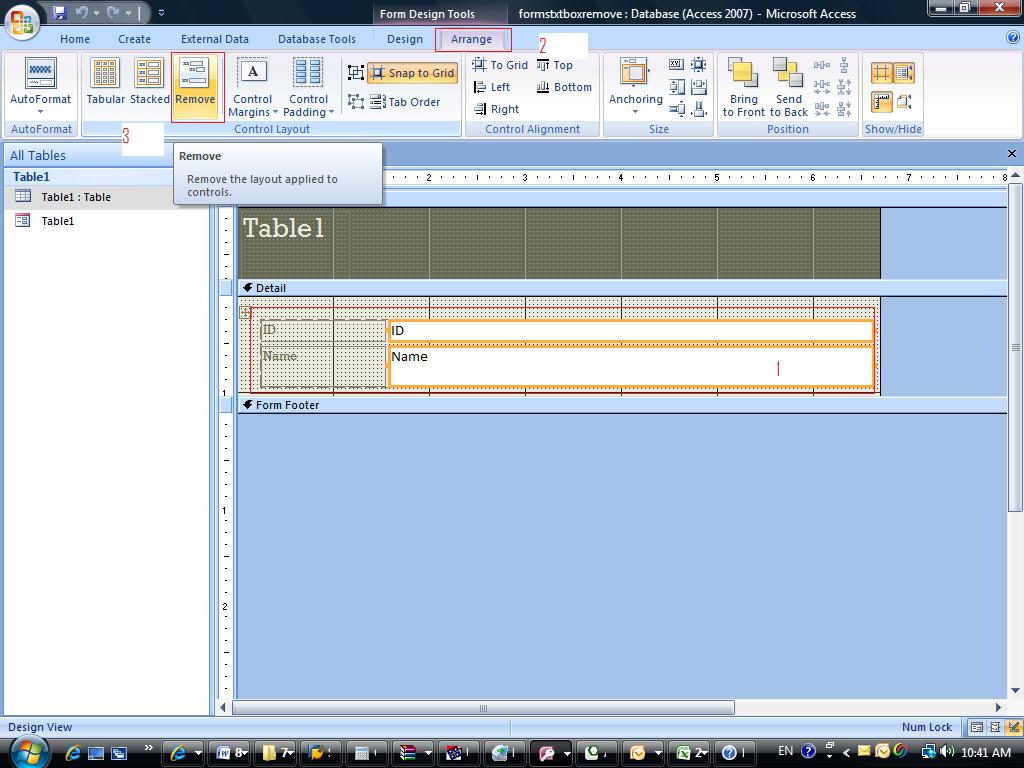Click Size to Fit icon

[677, 64]
